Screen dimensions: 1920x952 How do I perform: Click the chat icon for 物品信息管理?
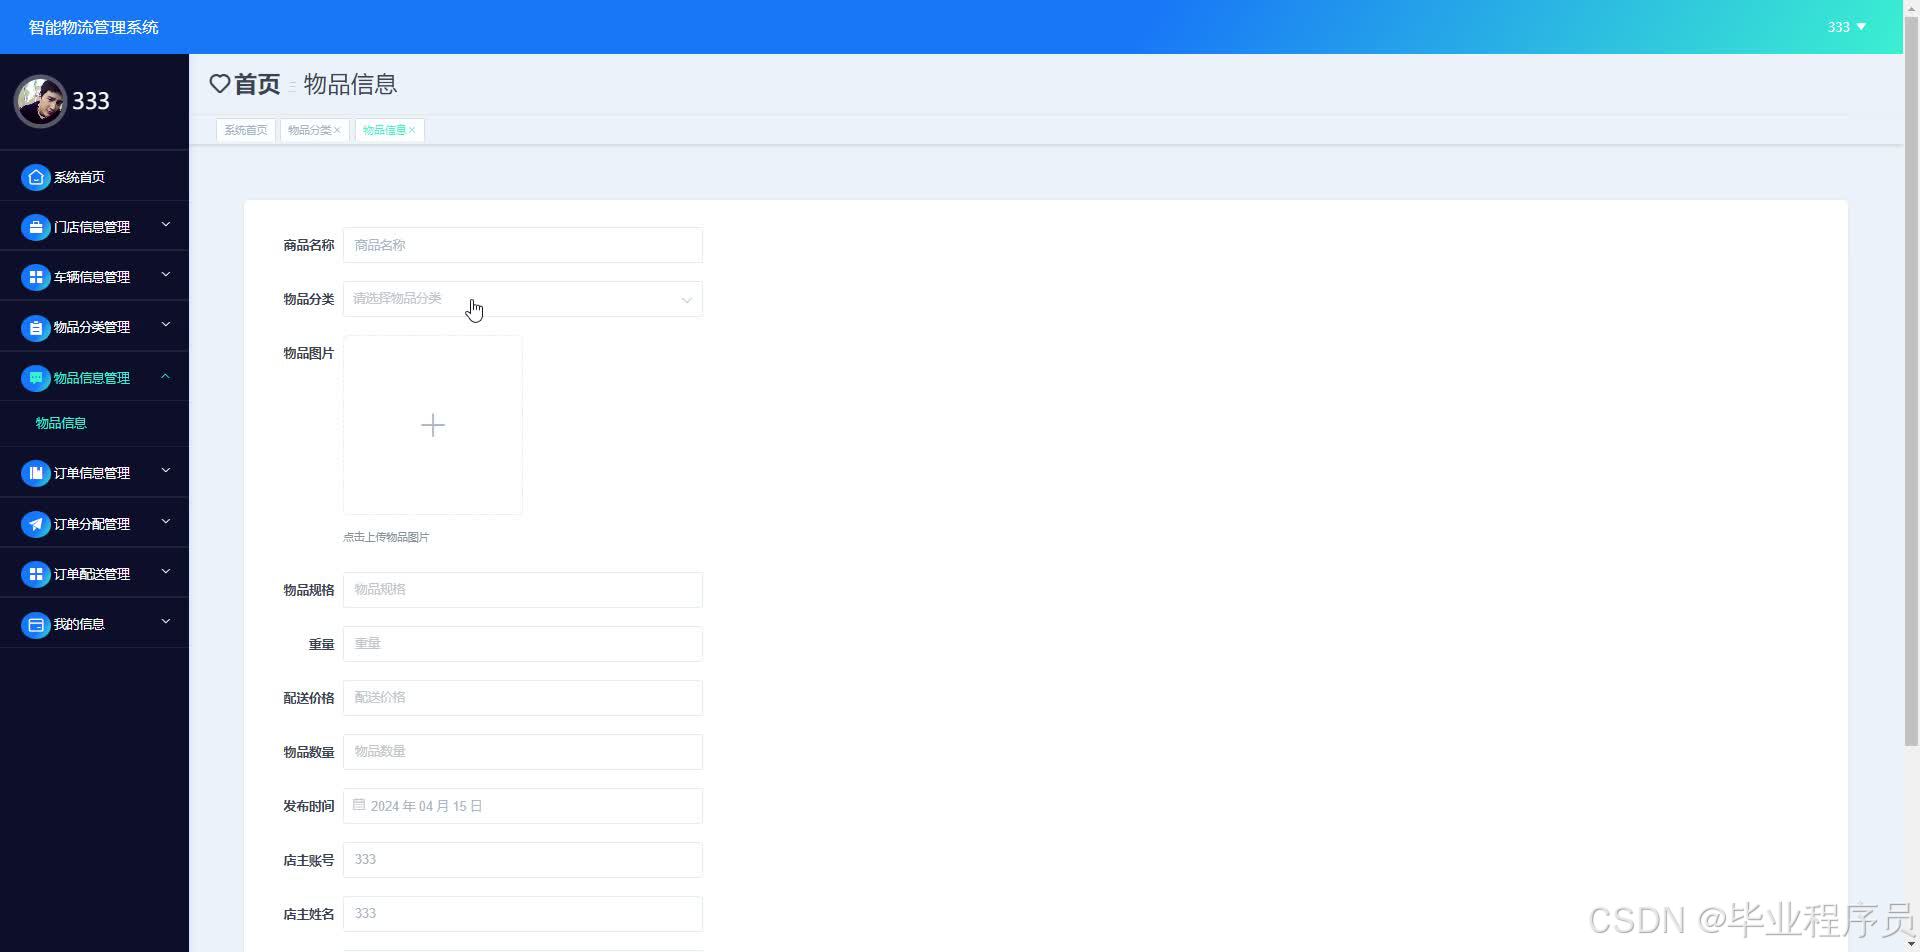[x=36, y=378]
